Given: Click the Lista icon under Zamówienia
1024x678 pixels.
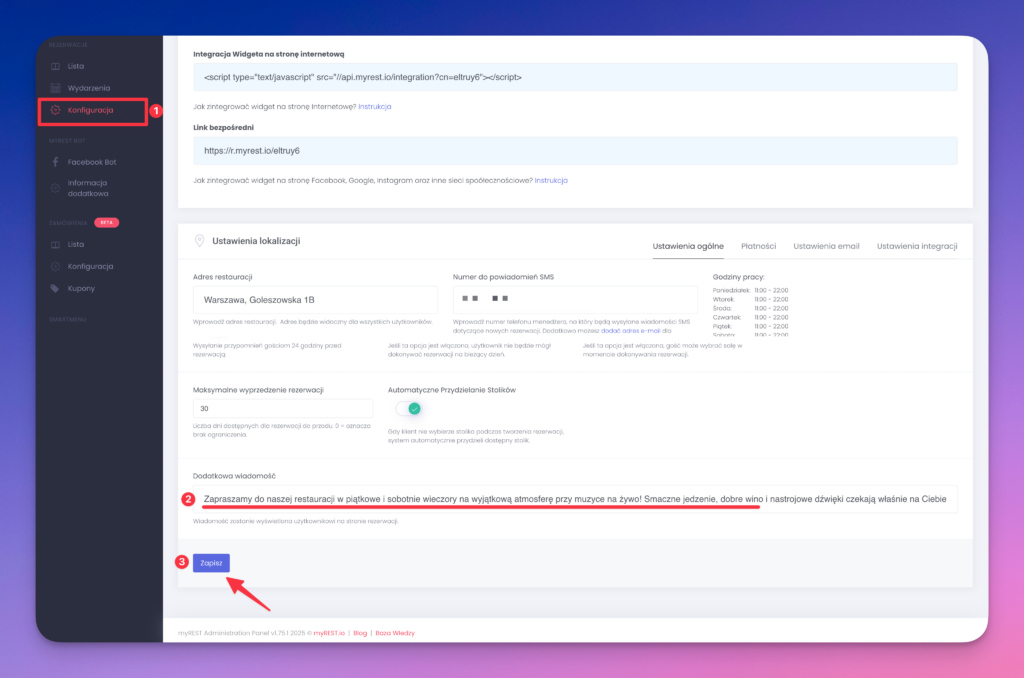Looking at the screenshot, I should click(56, 244).
